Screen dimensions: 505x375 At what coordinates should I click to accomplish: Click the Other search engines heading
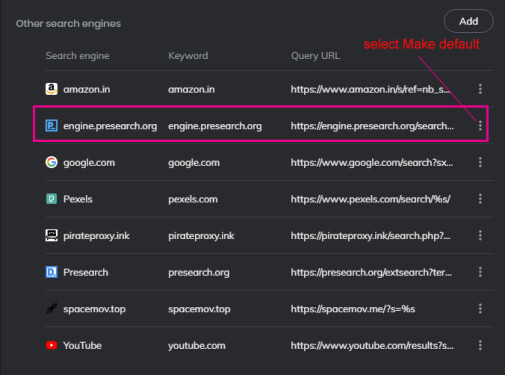pos(68,24)
